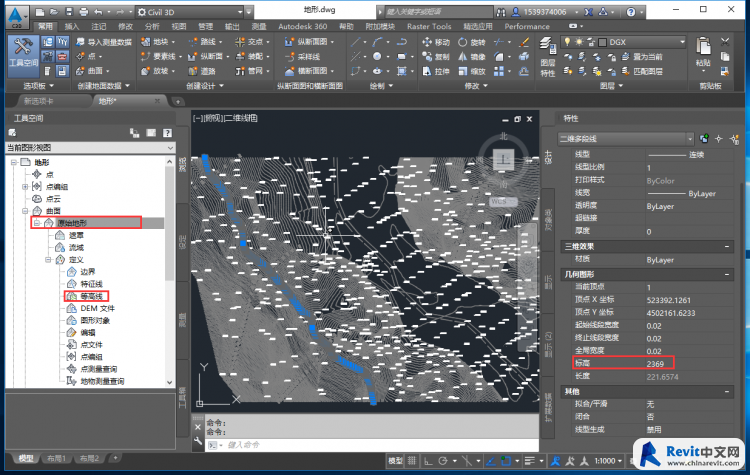
Task: Click the Plot/Print icon in quick access toolbar
Action: (84, 12)
